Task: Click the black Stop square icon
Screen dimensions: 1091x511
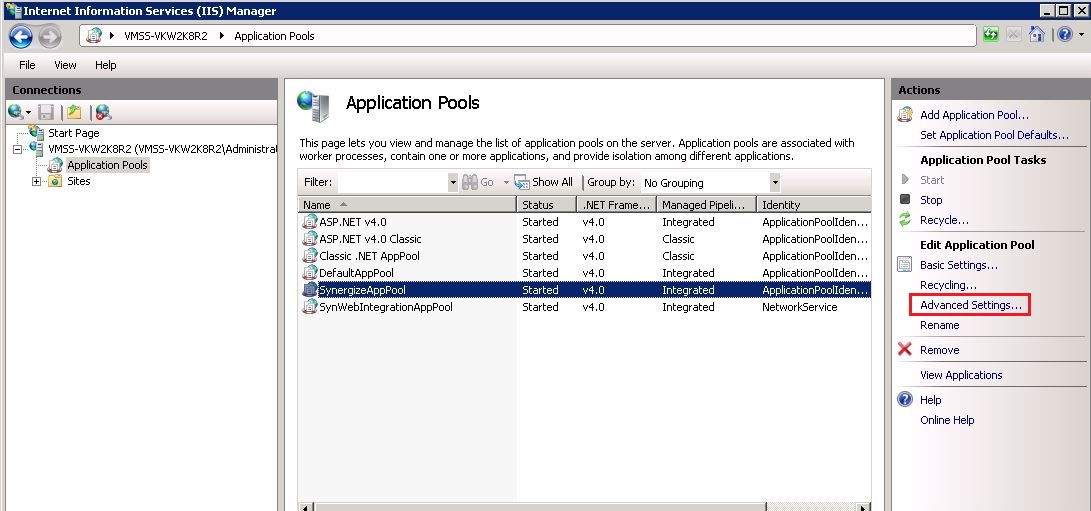Action: [905, 200]
